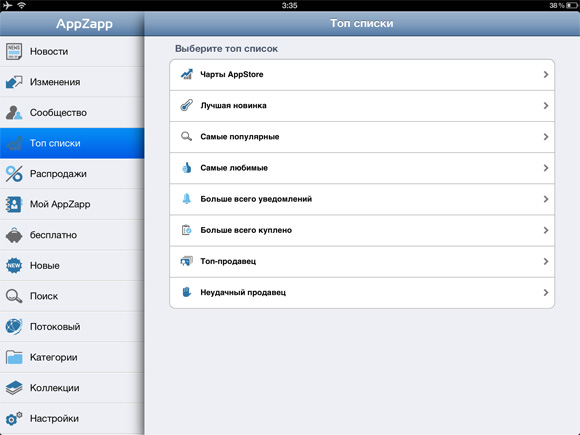Click the Самые любимые thumbs-up icon
The image size is (580, 435).
click(186, 168)
